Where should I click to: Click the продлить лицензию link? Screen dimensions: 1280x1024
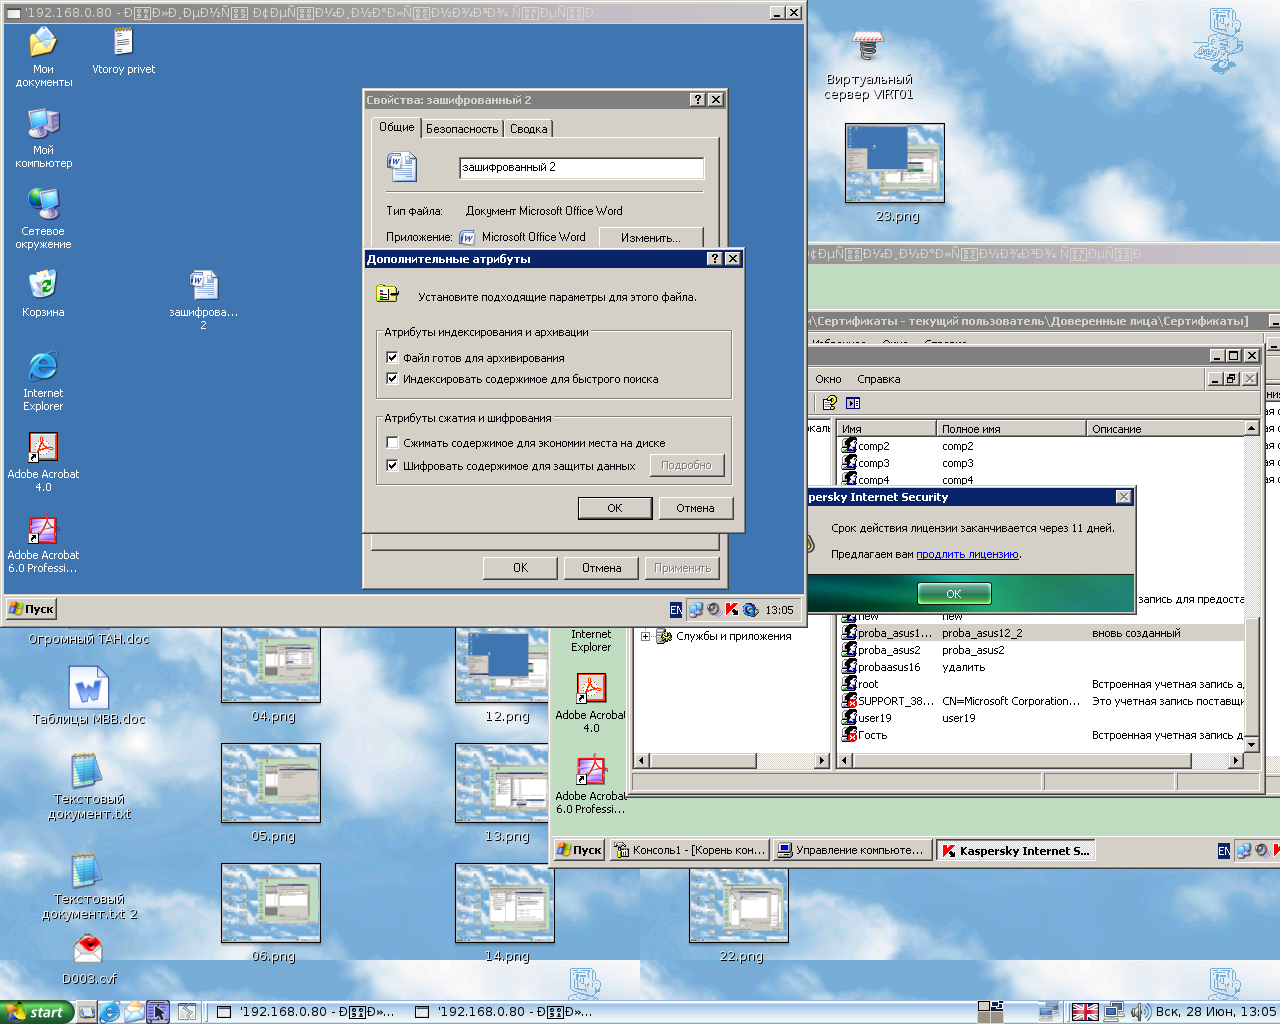(967, 554)
